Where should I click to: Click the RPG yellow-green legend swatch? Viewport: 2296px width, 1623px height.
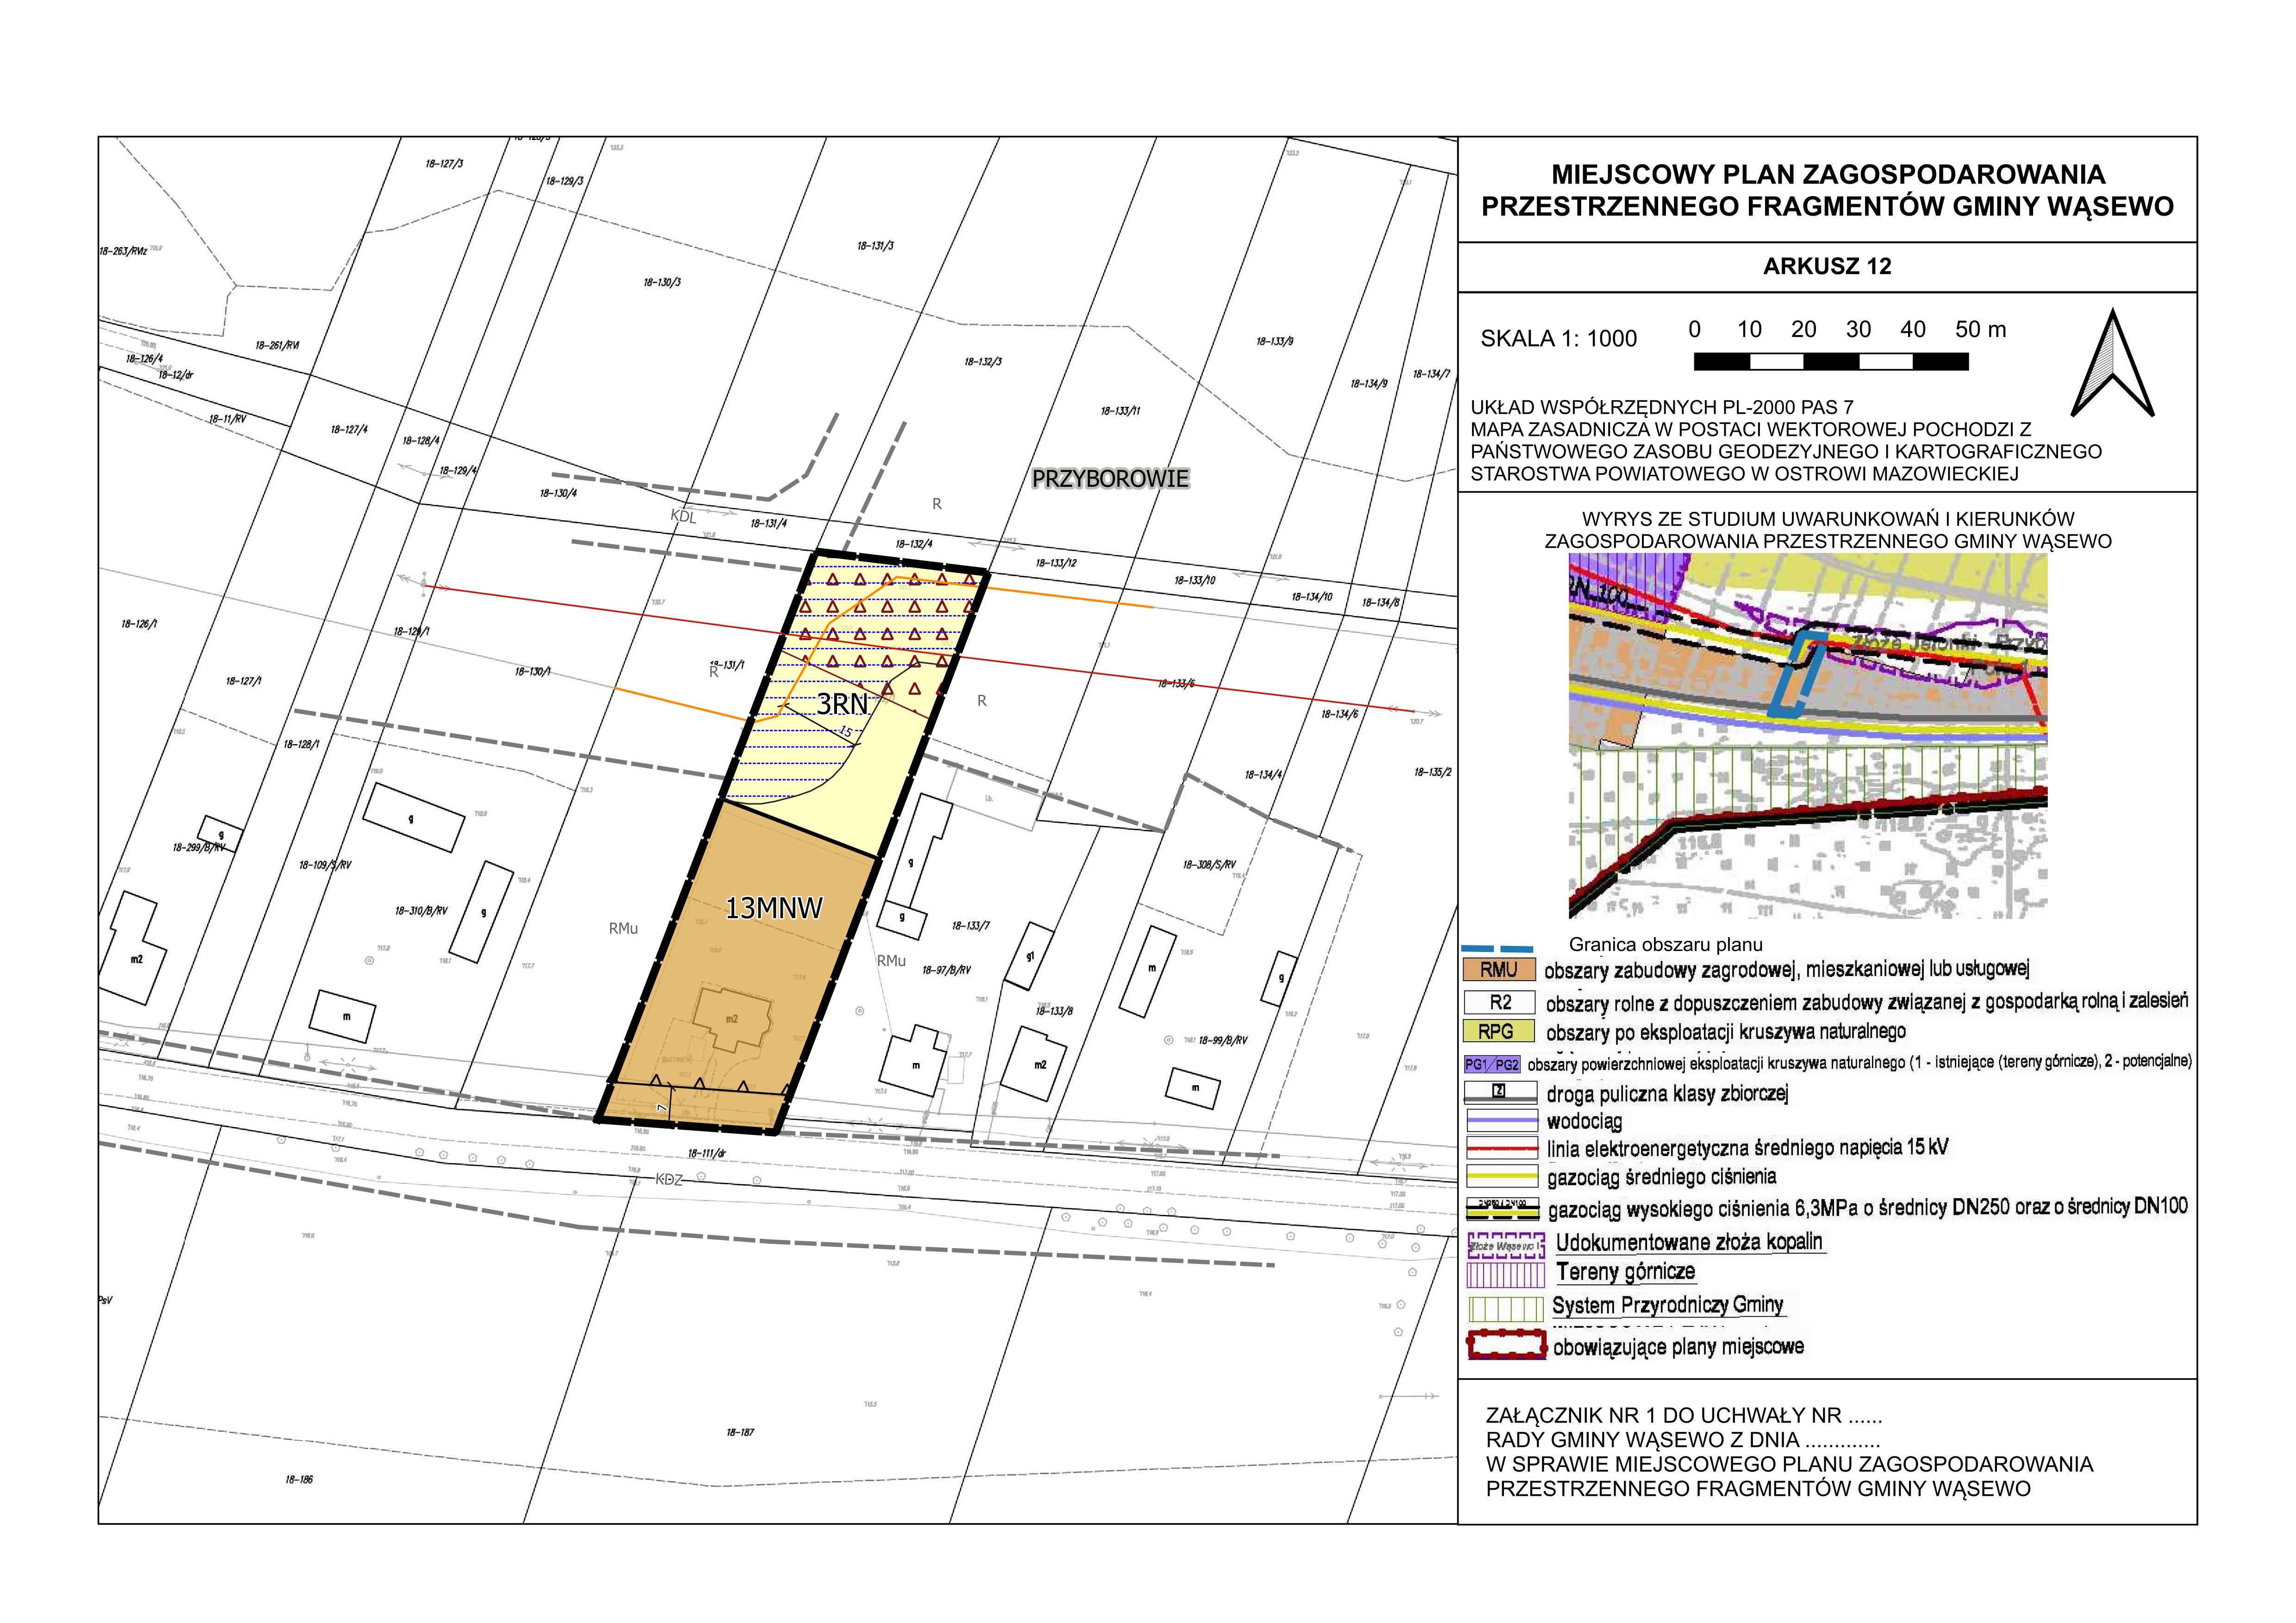(x=1499, y=1031)
